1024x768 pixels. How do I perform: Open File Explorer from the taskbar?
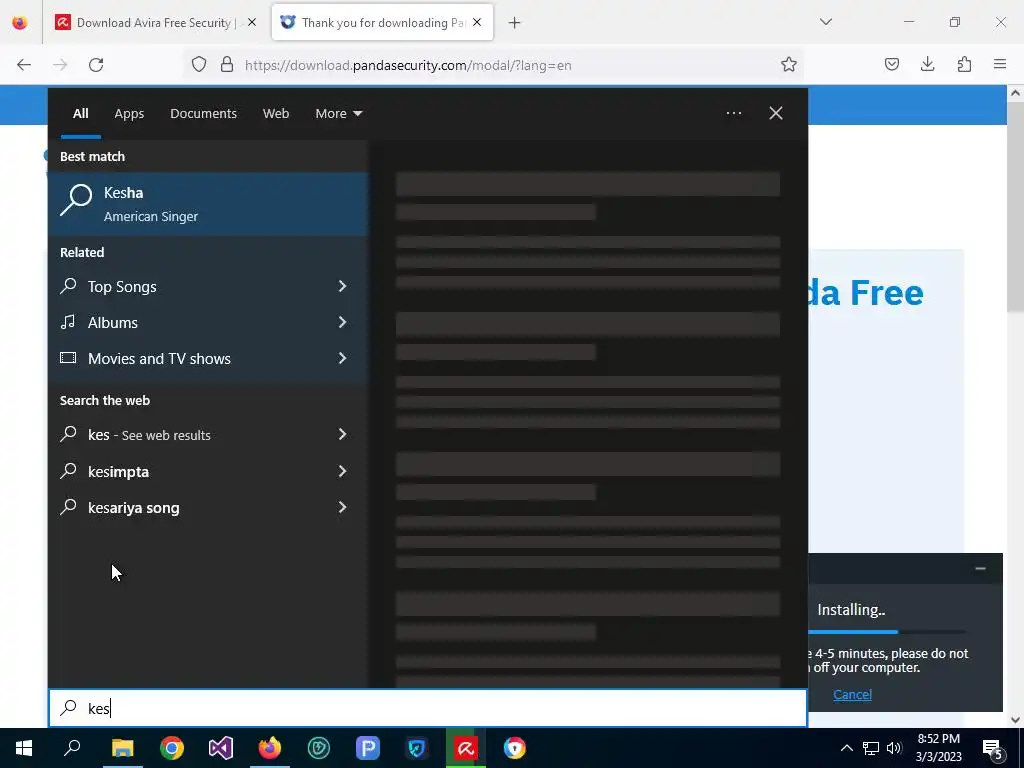(122, 748)
